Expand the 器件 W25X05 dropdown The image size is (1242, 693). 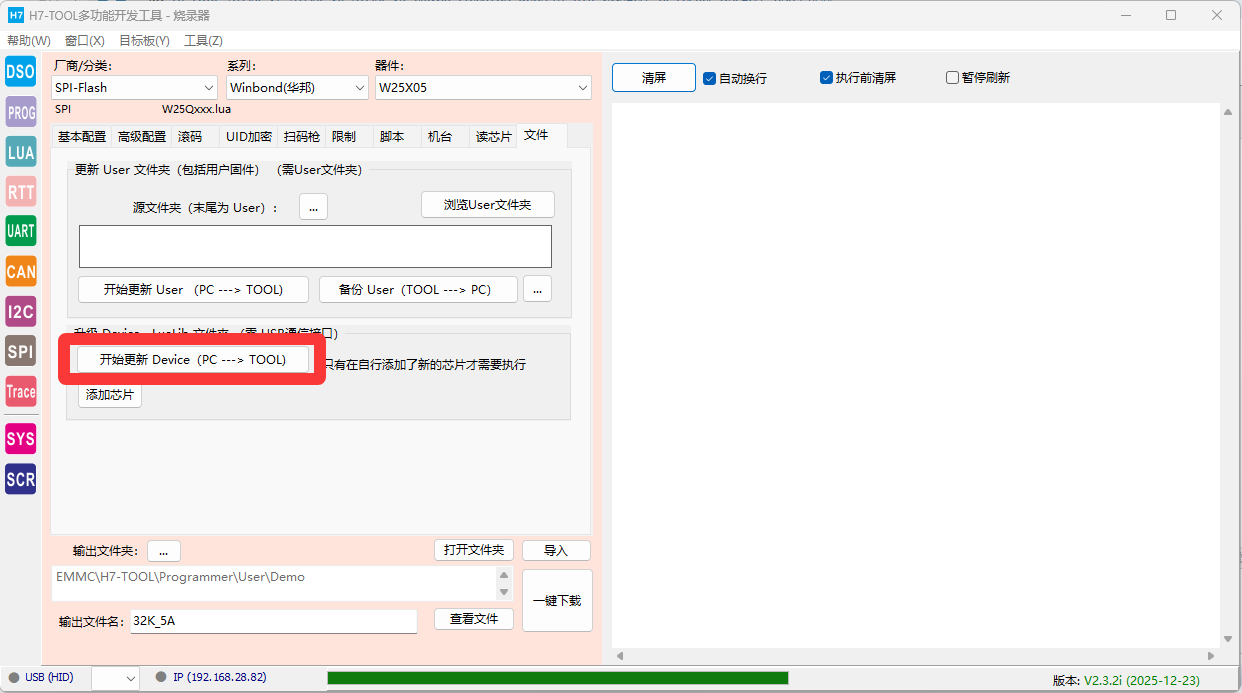pos(483,88)
